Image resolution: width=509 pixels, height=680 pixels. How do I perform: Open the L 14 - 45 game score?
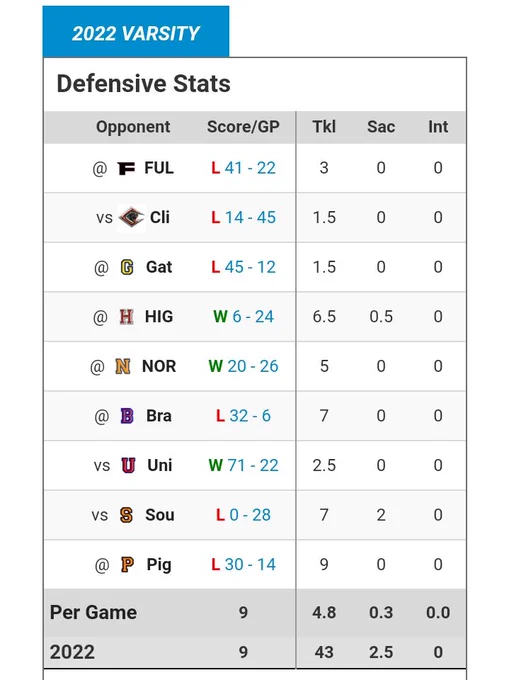pos(243,217)
